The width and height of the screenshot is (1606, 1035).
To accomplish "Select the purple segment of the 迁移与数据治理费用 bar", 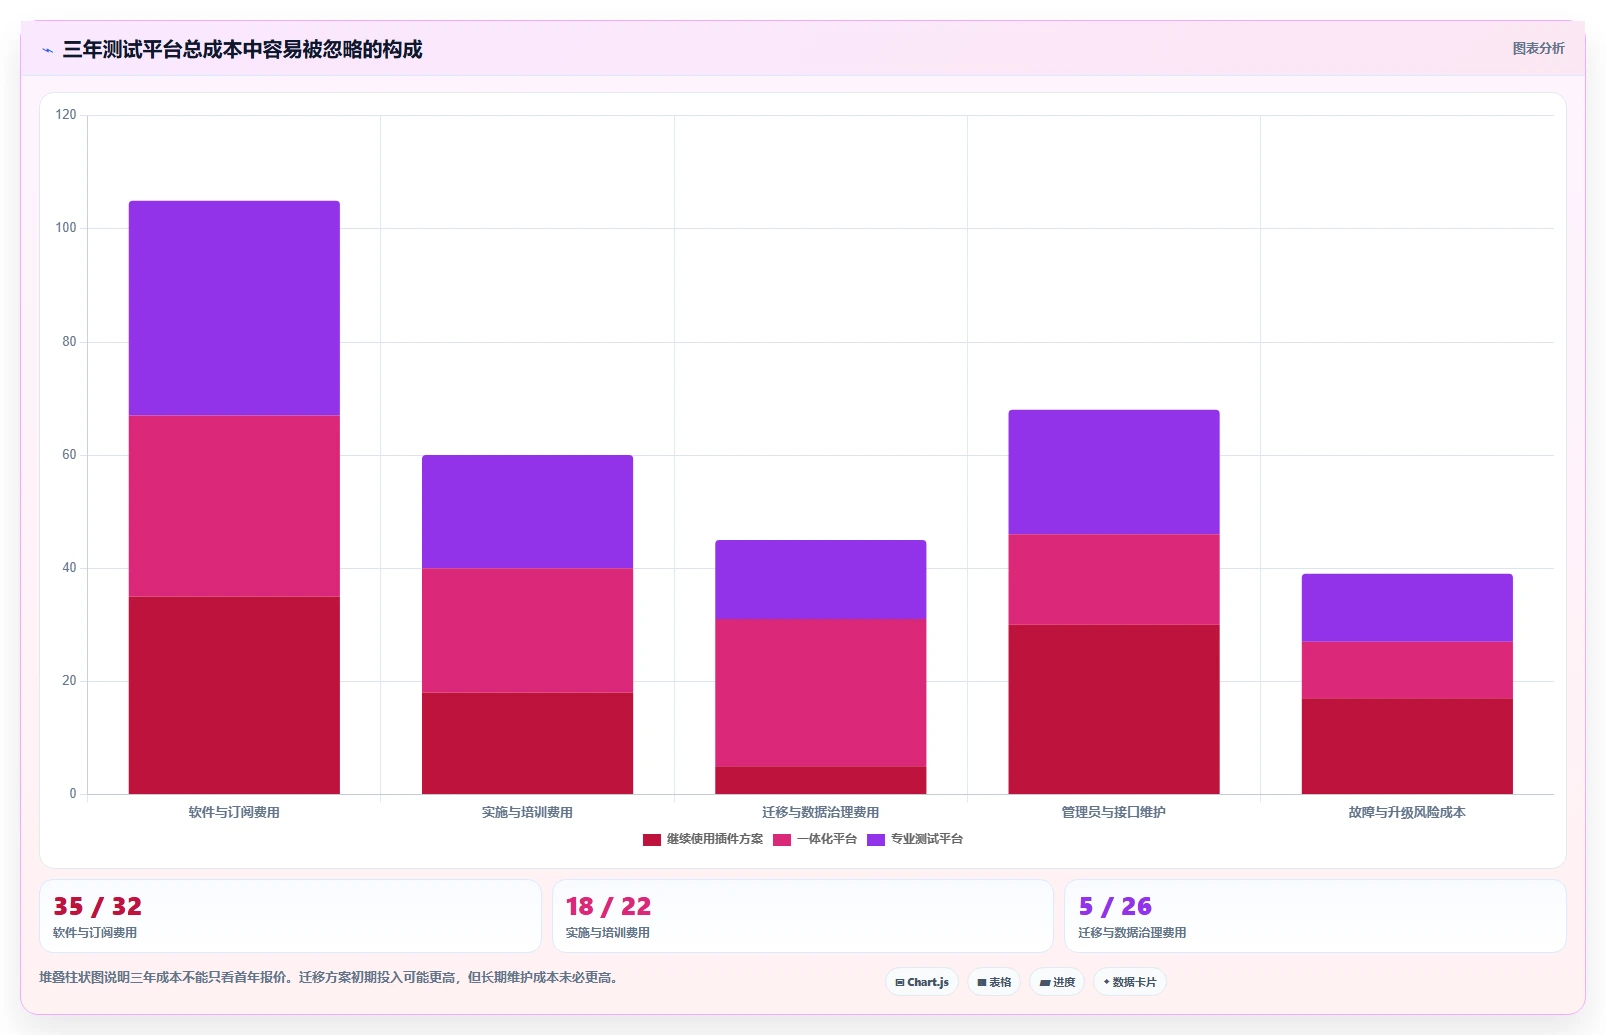I will [820, 580].
